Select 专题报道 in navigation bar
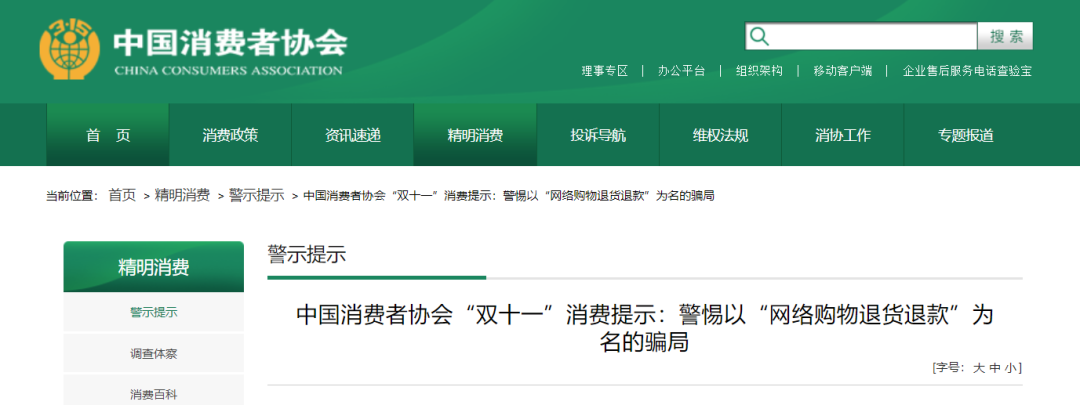The image size is (1080, 405). (x=965, y=136)
